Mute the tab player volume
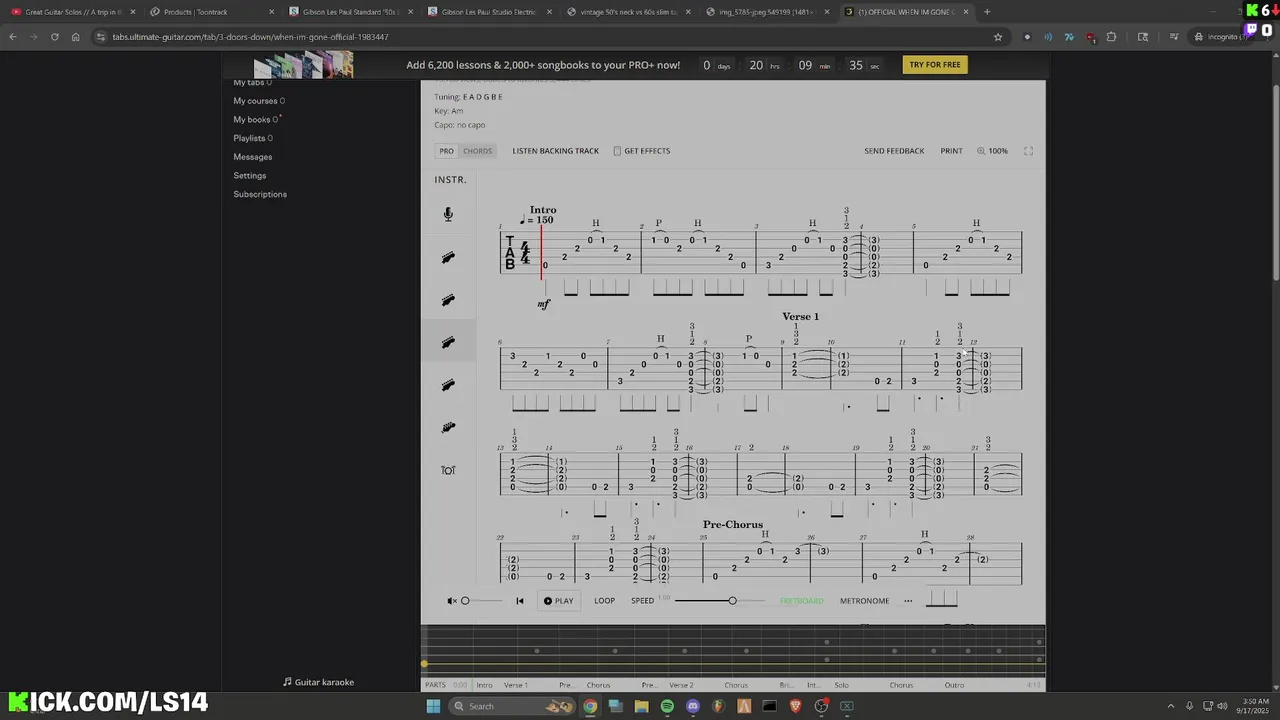The image size is (1280, 720). pos(452,601)
